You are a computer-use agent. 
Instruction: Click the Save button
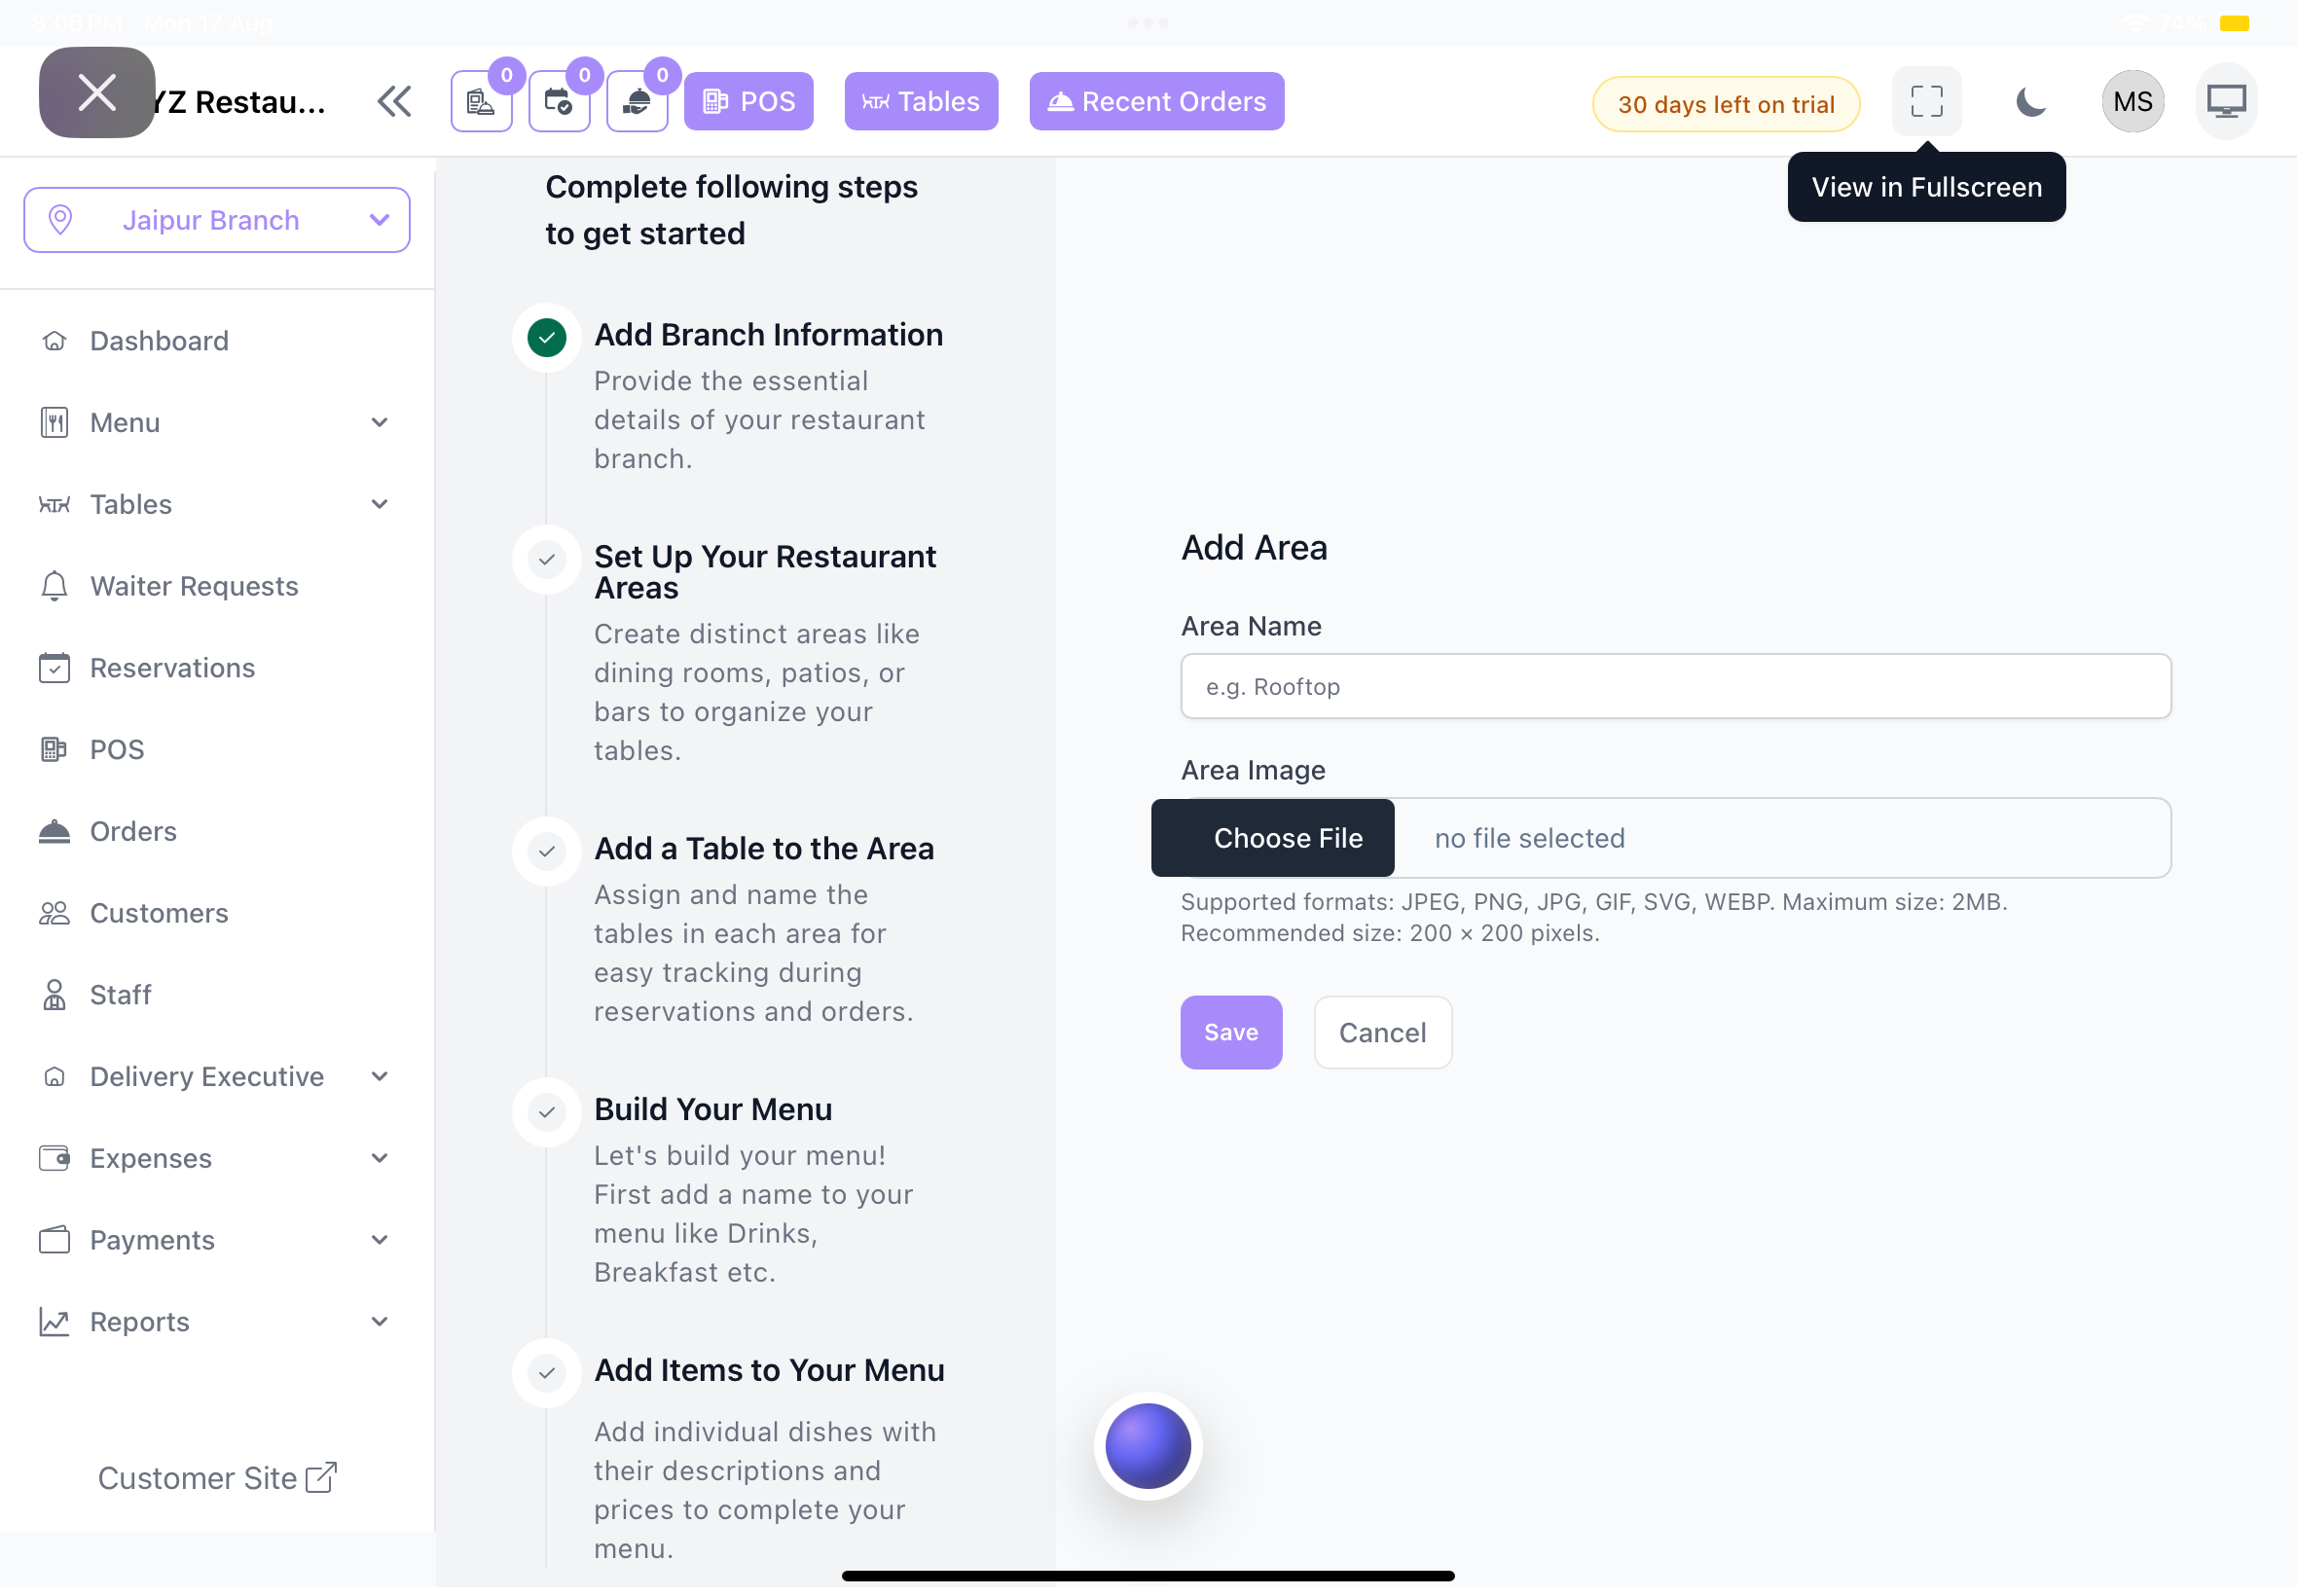click(1231, 1032)
